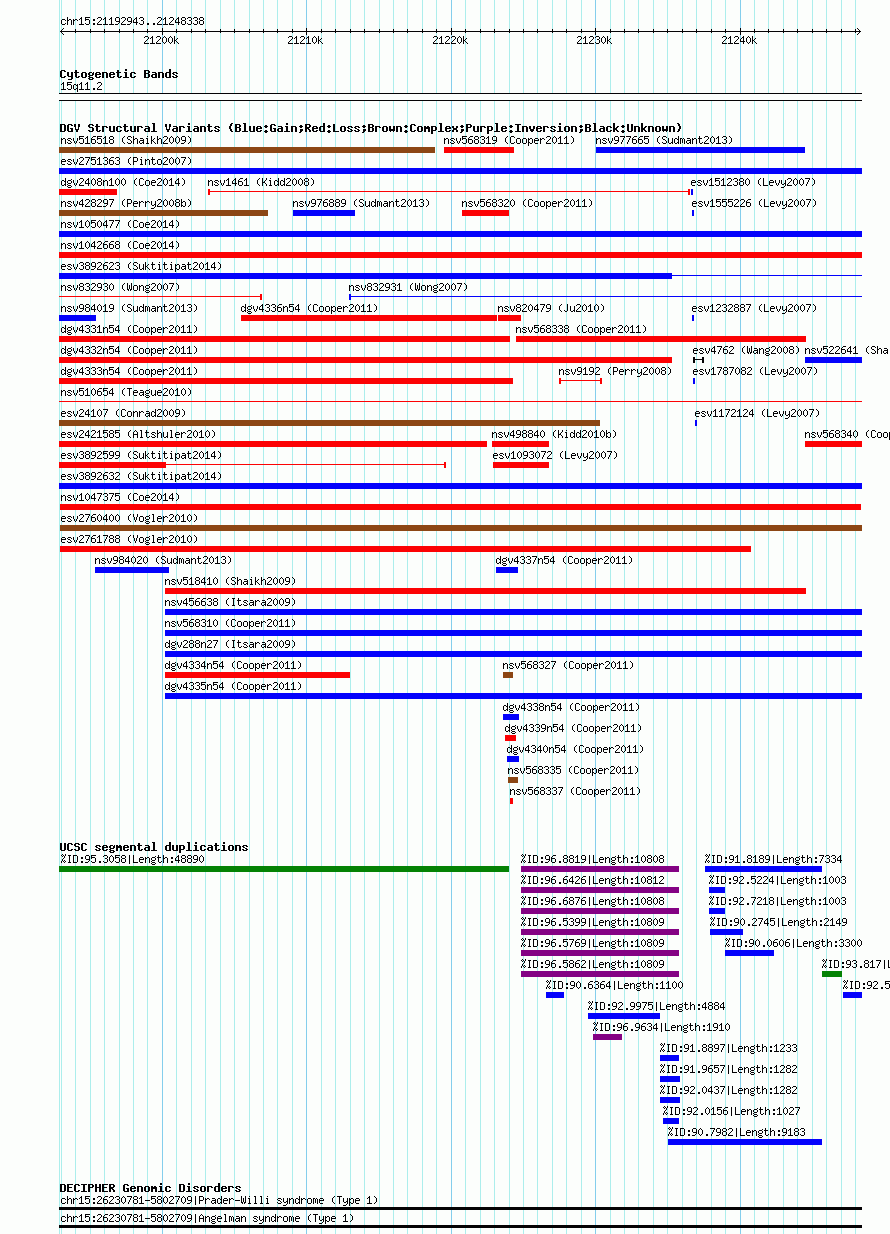Click nsv977665 (Sudmant2013) blue gain bar

[700, 150]
